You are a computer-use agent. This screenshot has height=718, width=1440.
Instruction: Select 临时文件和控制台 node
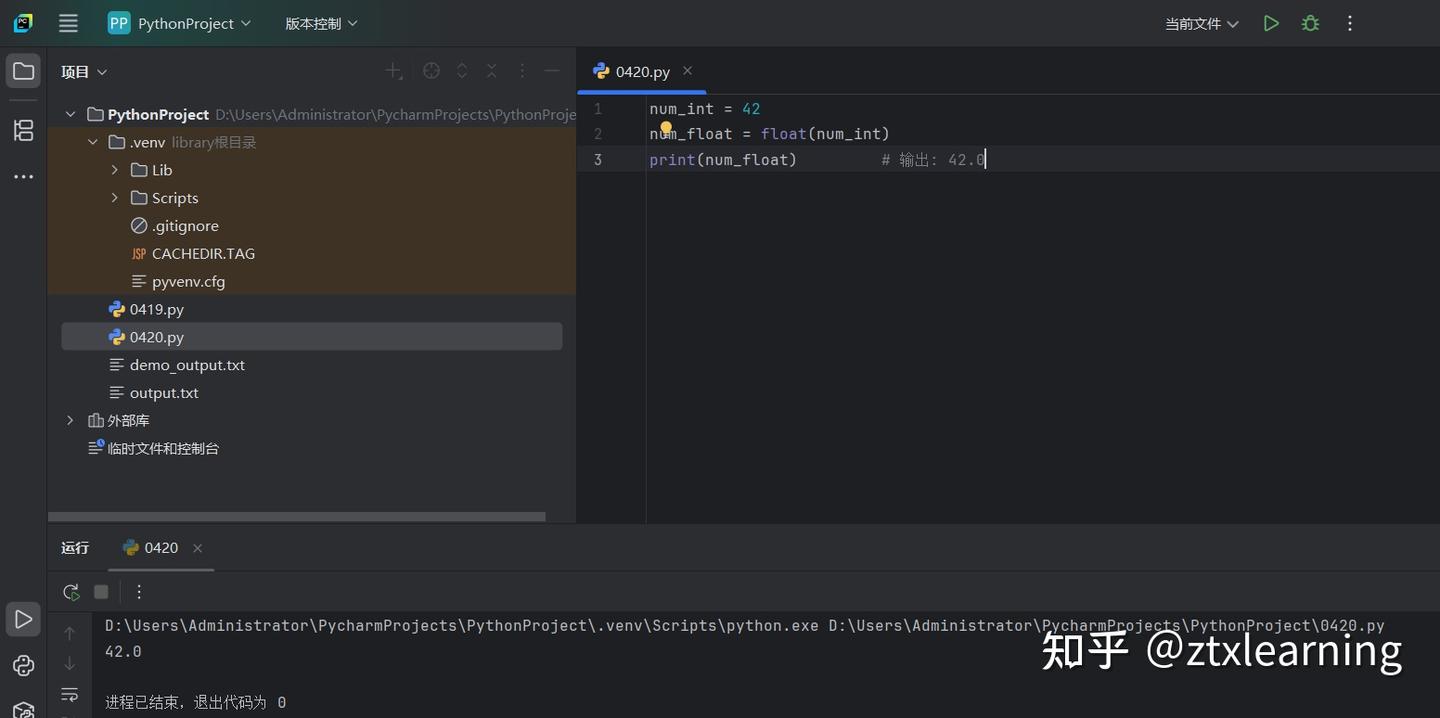153,449
